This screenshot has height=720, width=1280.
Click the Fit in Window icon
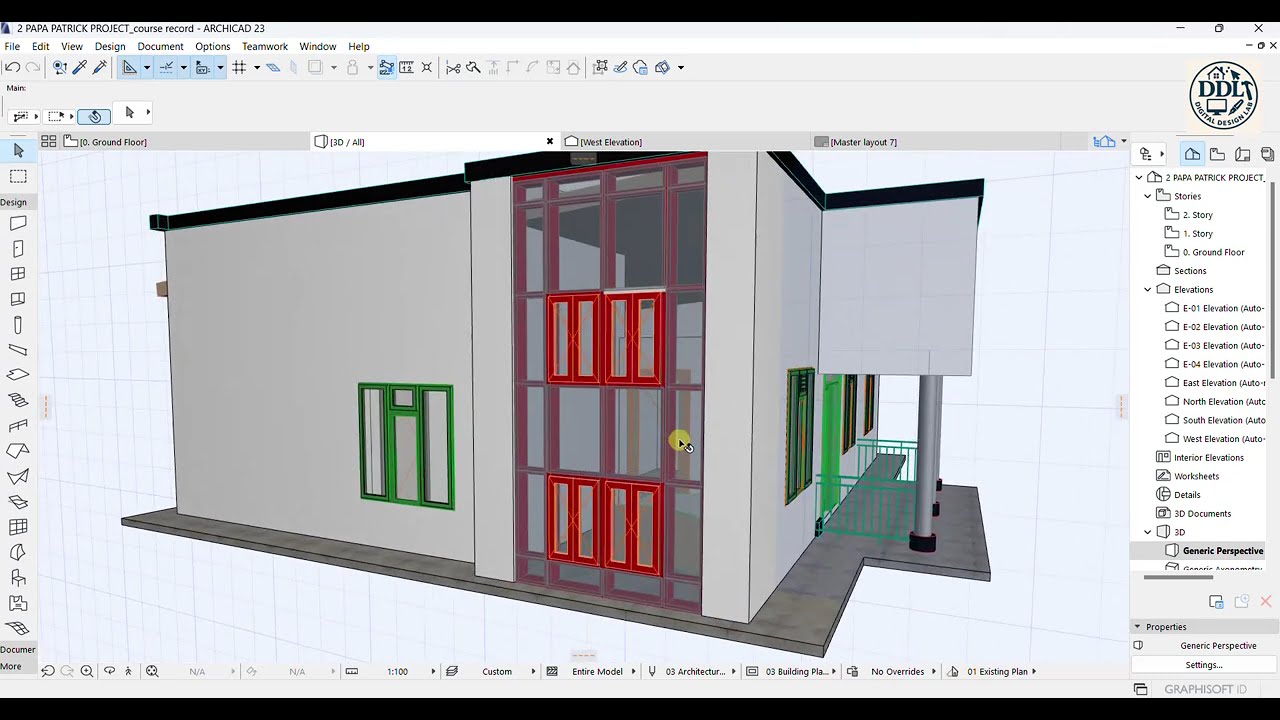[x=152, y=671]
